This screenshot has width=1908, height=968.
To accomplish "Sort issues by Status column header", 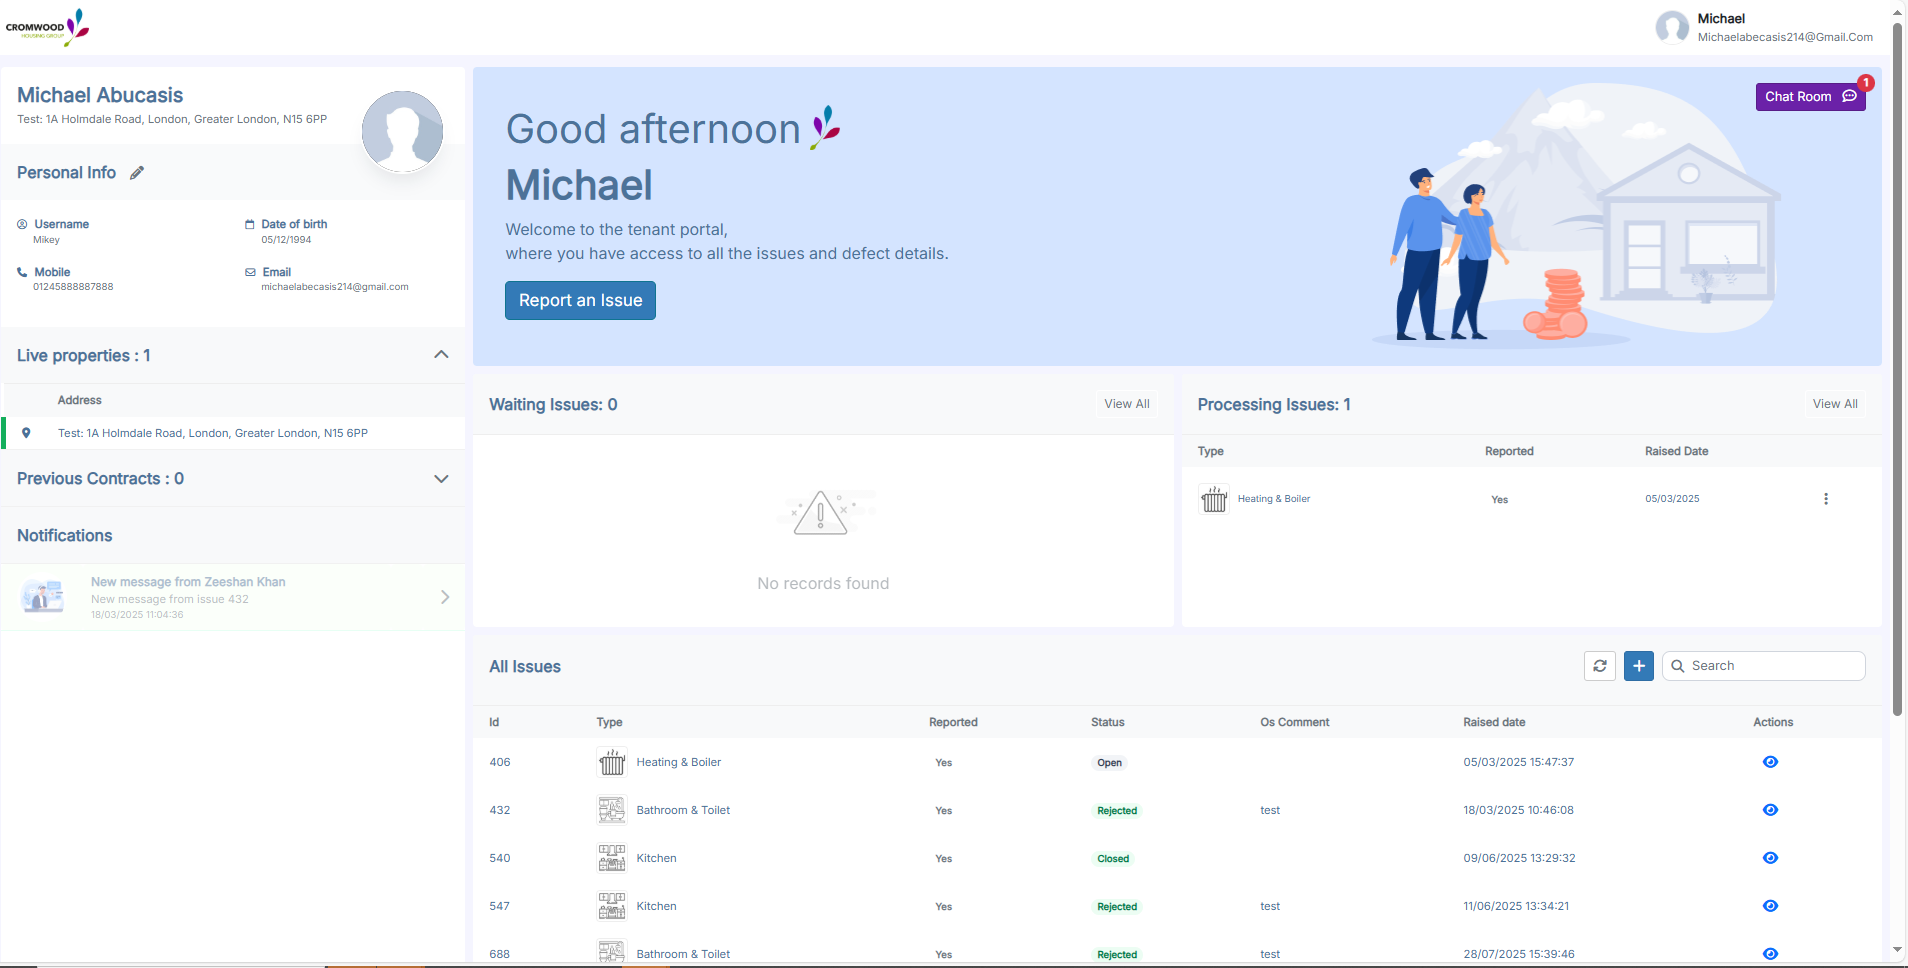I will tap(1107, 722).
